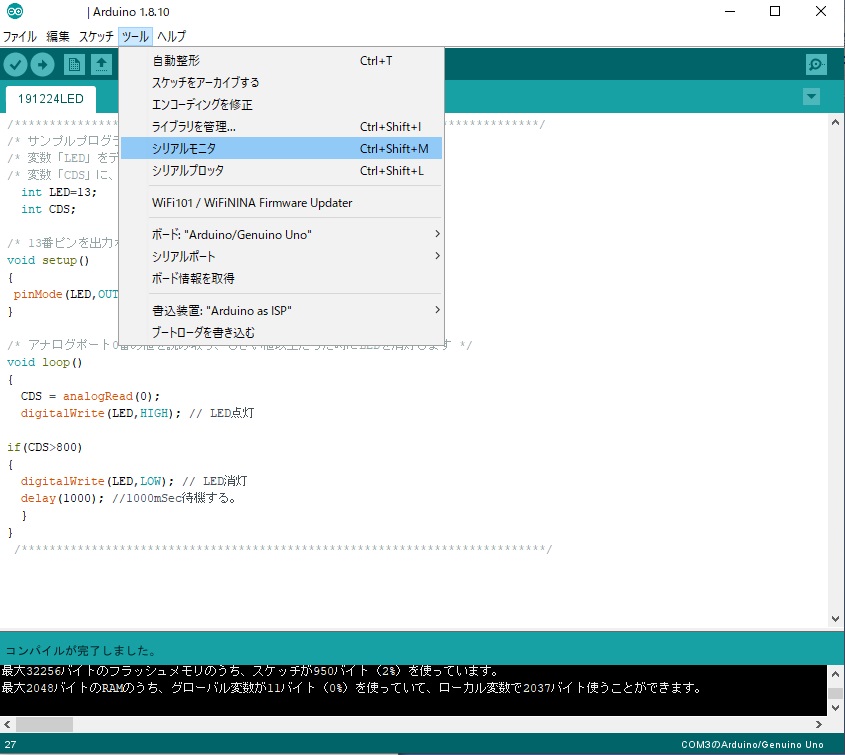This screenshot has width=845, height=755.
Task: Switch to the 191224LED sketch tab
Action: tap(51, 99)
